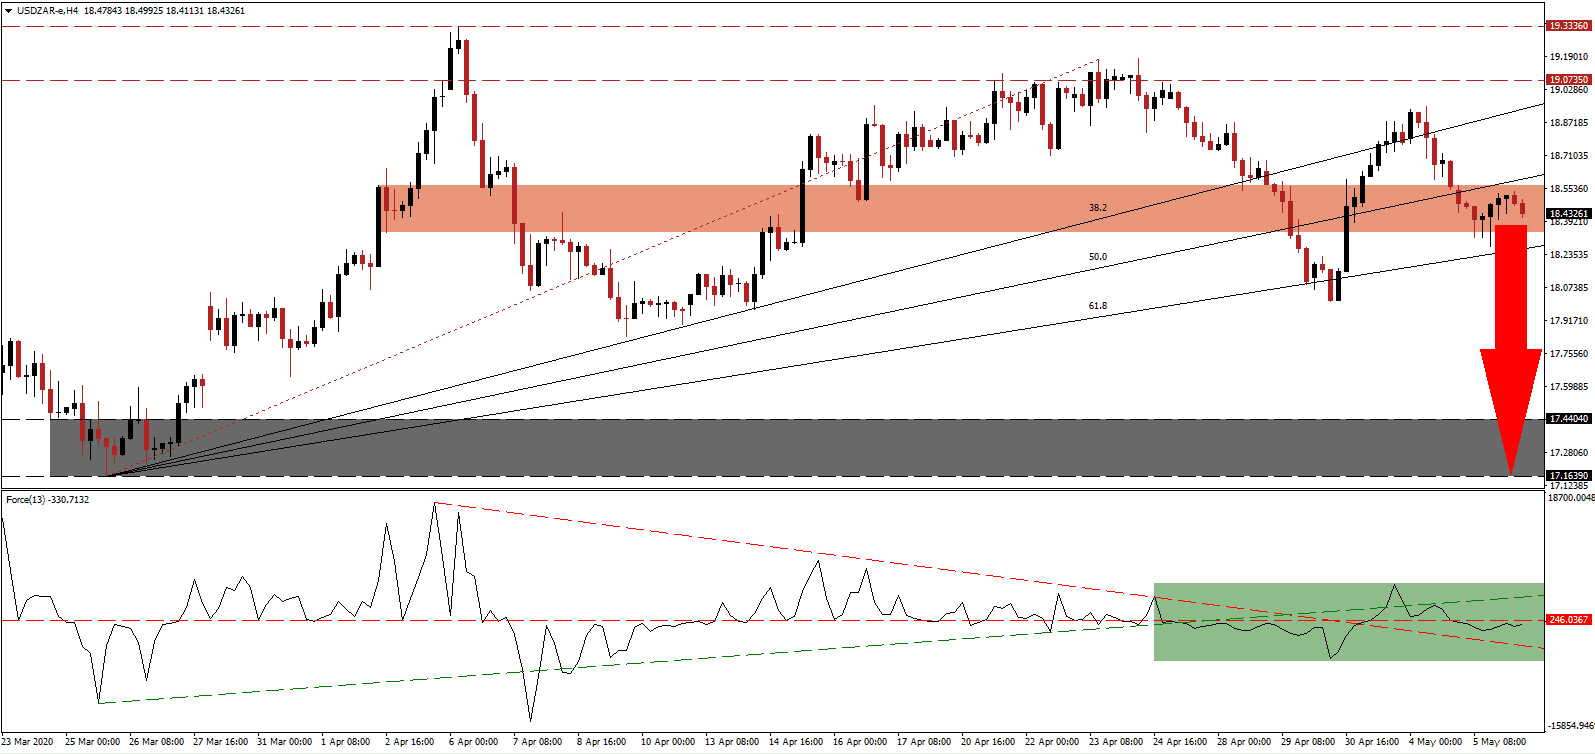Click the 6 Apr 00:00 date label

474,742
